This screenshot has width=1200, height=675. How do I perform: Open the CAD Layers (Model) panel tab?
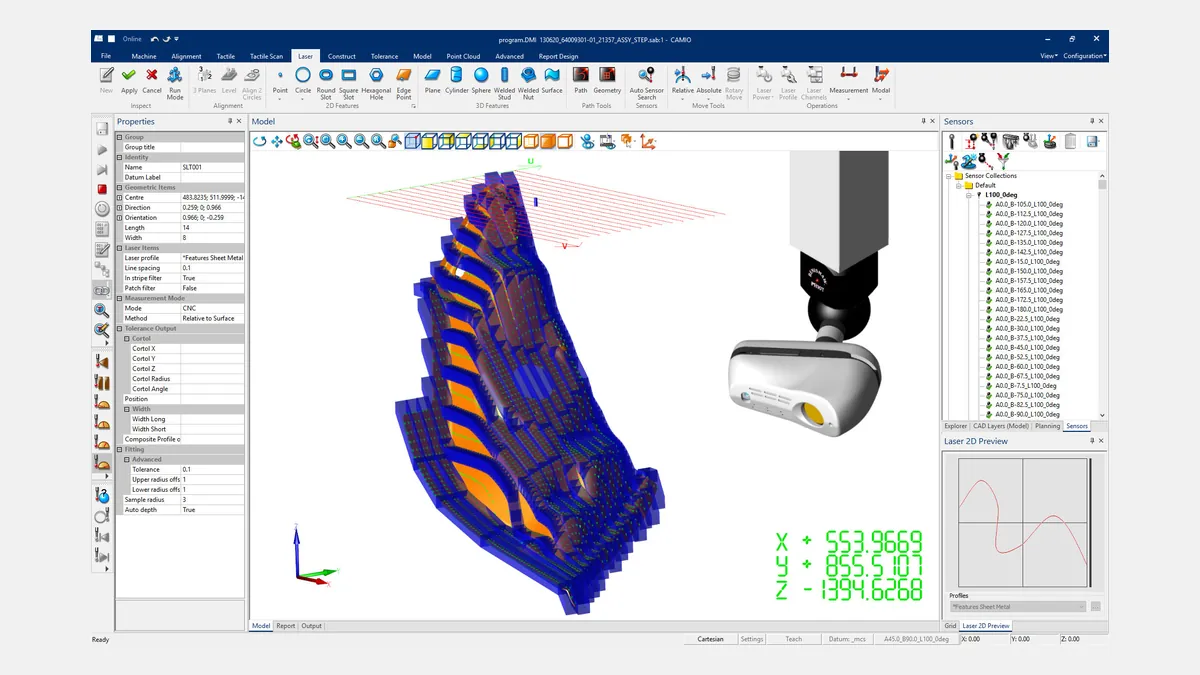[1001, 426]
